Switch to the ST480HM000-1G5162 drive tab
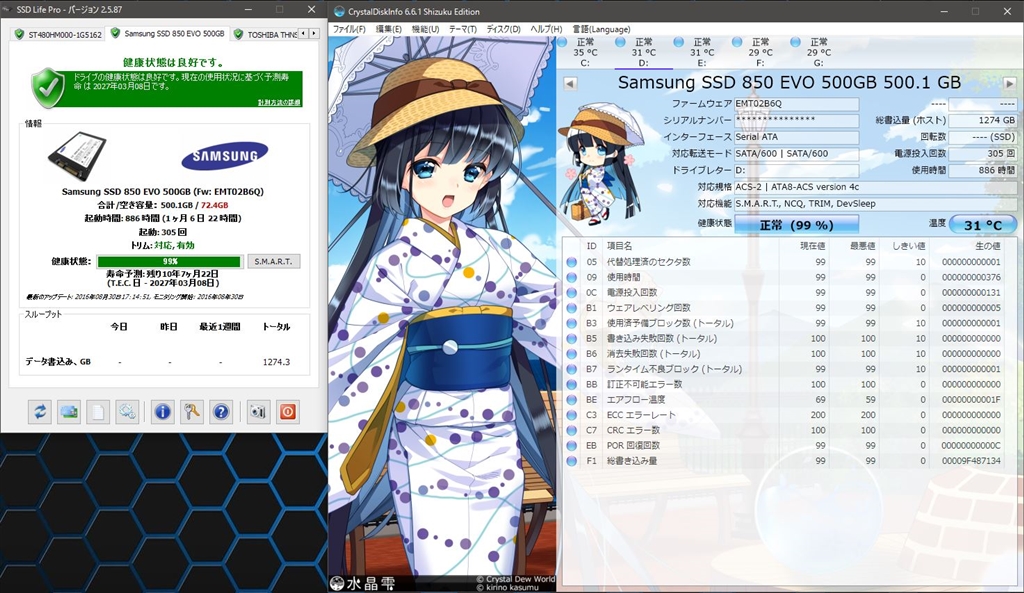The width and height of the screenshot is (1024, 593). click(57, 34)
